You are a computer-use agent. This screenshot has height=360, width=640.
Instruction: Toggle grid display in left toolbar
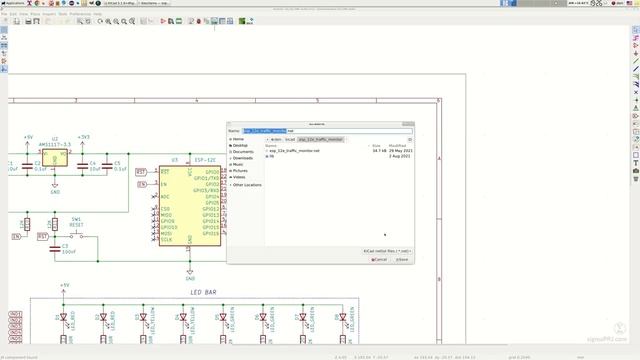4,30
